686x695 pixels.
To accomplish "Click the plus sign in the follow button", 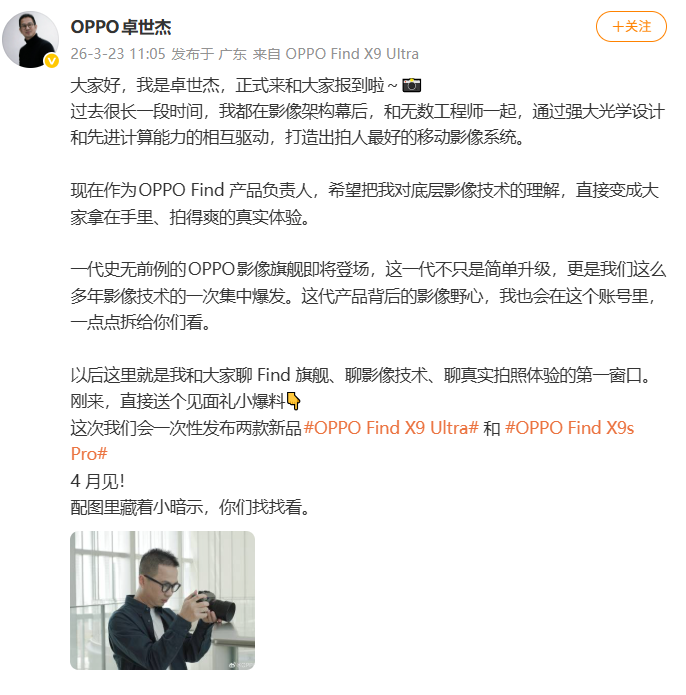I will click(618, 27).
